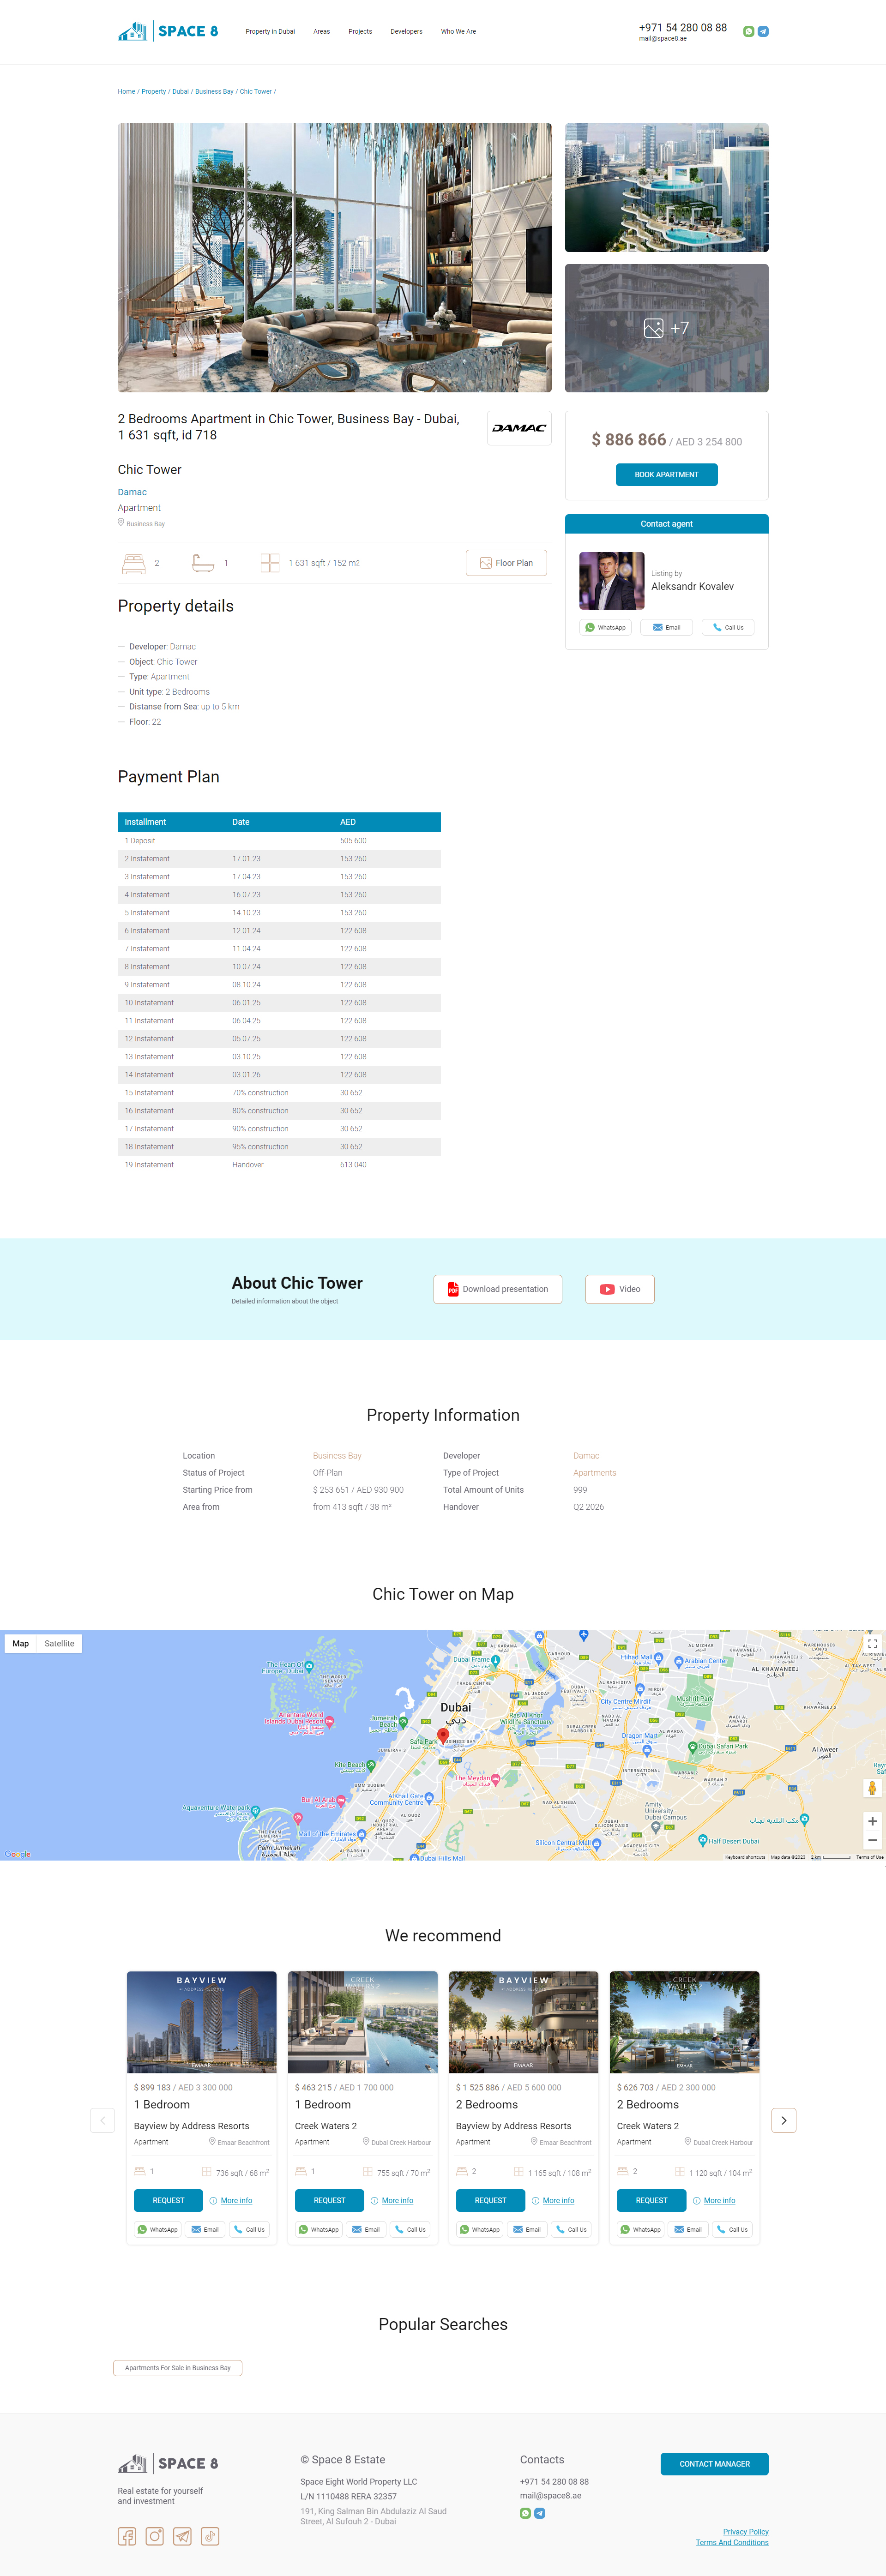Zoom in on the map
The height and width of the screenshot is (2576, 886).
click(872, 1821)
